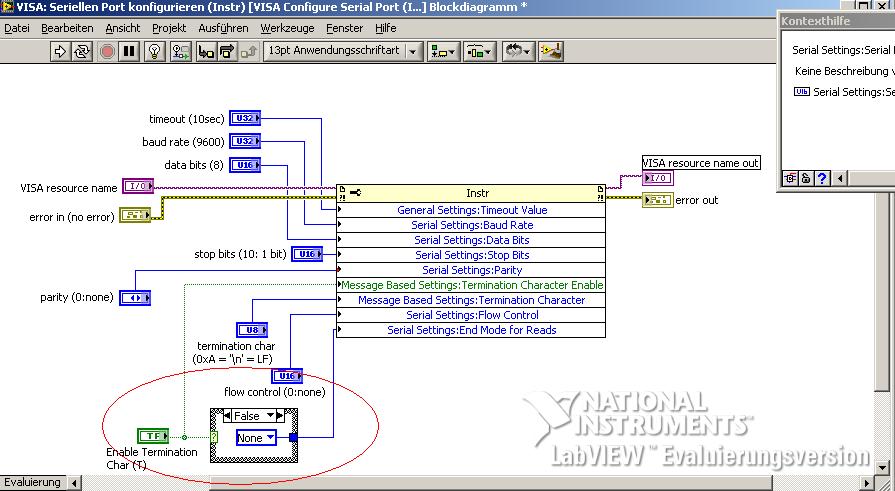Click horizontal scrollbar right arrow
The width and height of the screenshot is (895, 491).
coord(867,483)
